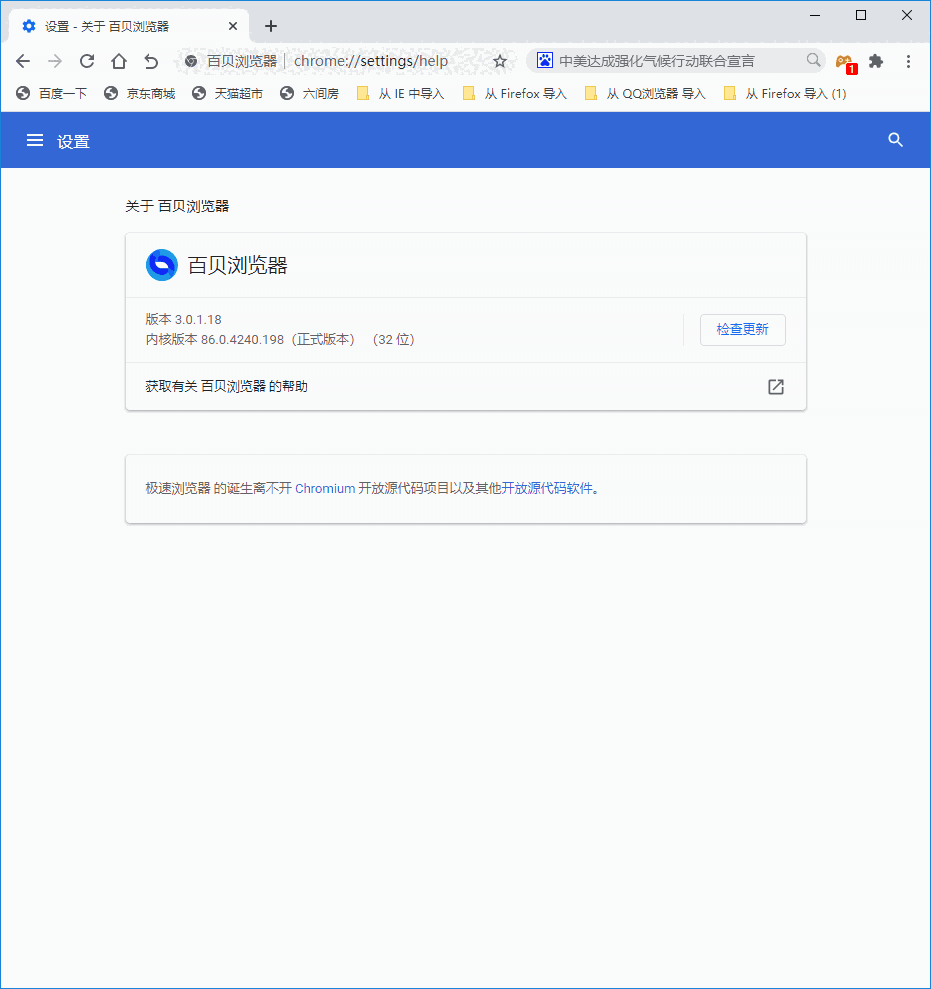This screenshot has width=931, height=989.
Task: Reload the page with the refresh icon
Action: 87,61
